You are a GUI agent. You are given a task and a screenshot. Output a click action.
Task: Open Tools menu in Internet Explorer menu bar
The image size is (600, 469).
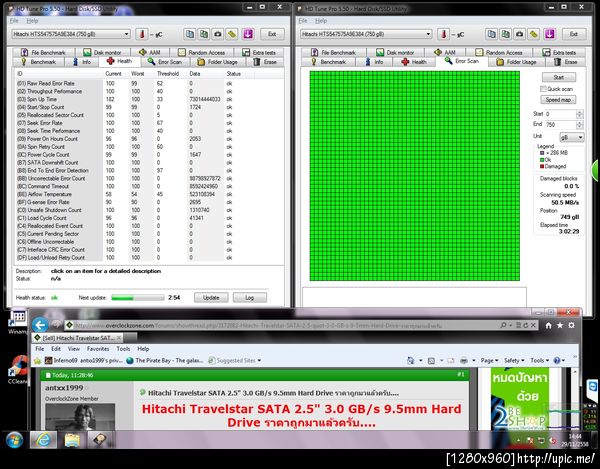[123, 349]
